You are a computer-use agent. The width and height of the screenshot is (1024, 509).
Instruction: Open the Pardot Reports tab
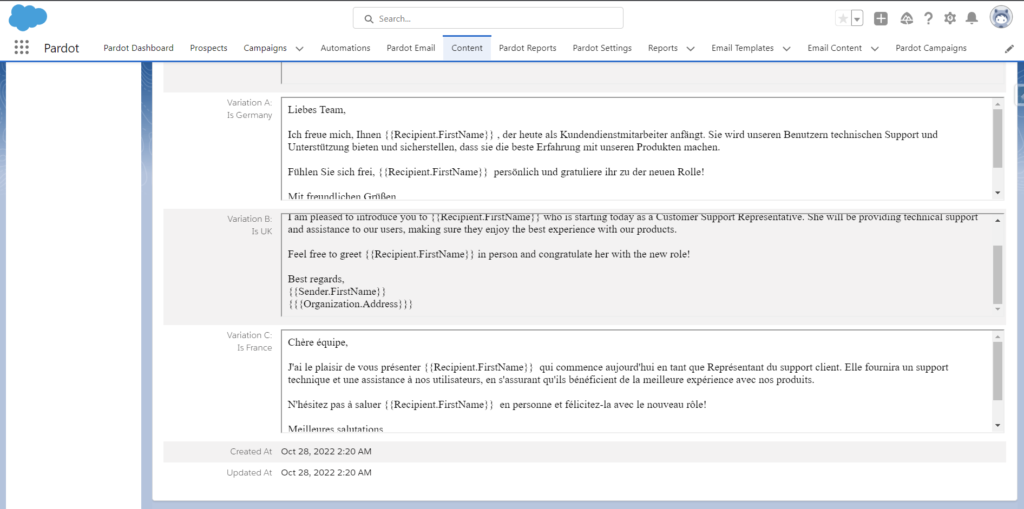pos(528,48)
